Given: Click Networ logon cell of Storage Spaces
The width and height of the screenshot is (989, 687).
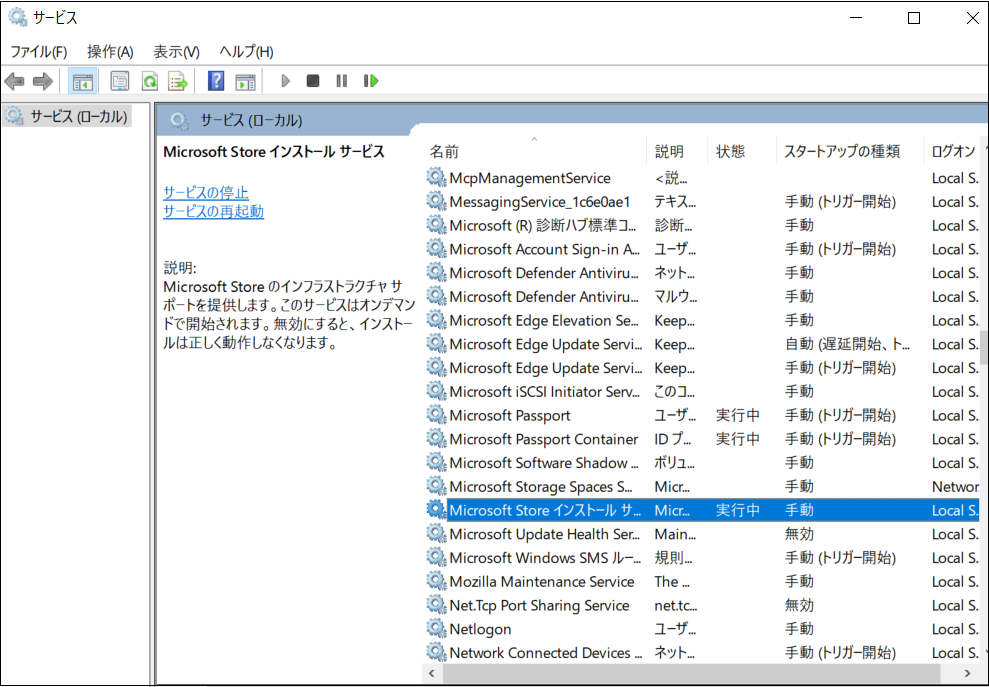Looking at the screenshot, I should [x=955, y=486].
